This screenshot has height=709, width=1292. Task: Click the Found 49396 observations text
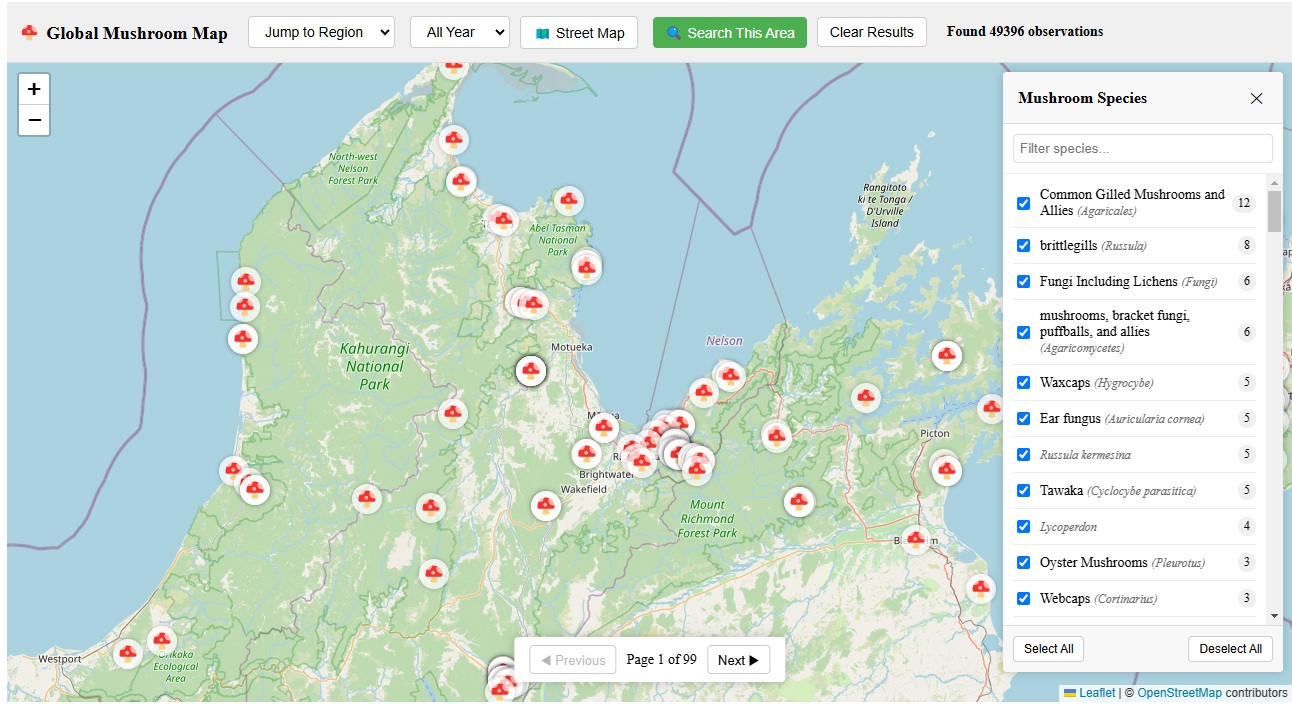click(1025, 31)
